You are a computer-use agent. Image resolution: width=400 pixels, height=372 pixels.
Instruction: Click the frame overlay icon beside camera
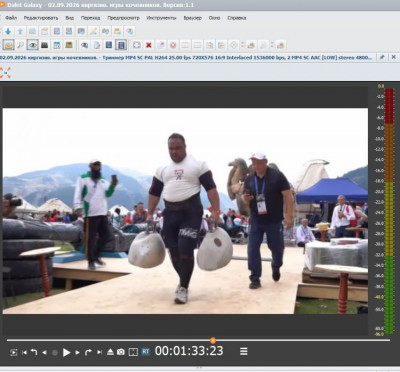[133, 352]
